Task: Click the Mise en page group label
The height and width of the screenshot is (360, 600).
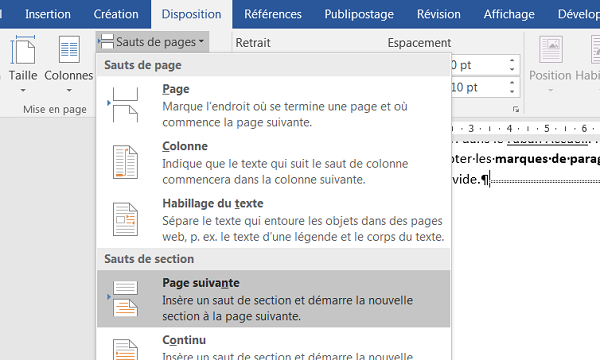Action: [55, 109]
